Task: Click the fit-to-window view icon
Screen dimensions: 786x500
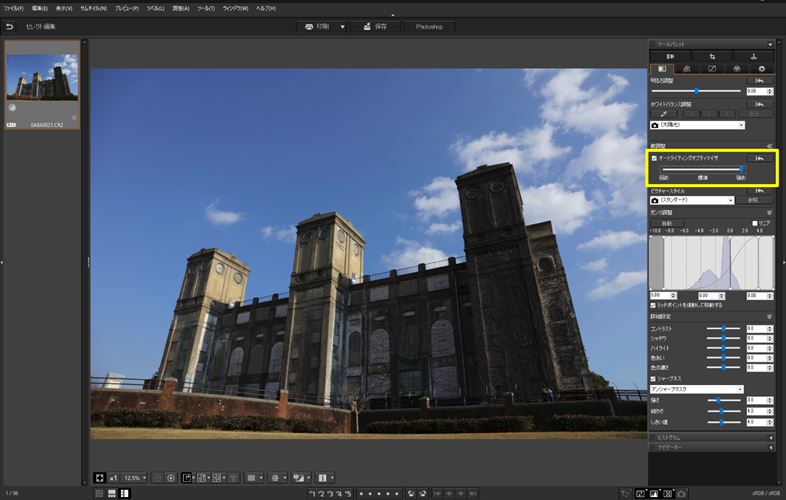Action: pos(100,478)
